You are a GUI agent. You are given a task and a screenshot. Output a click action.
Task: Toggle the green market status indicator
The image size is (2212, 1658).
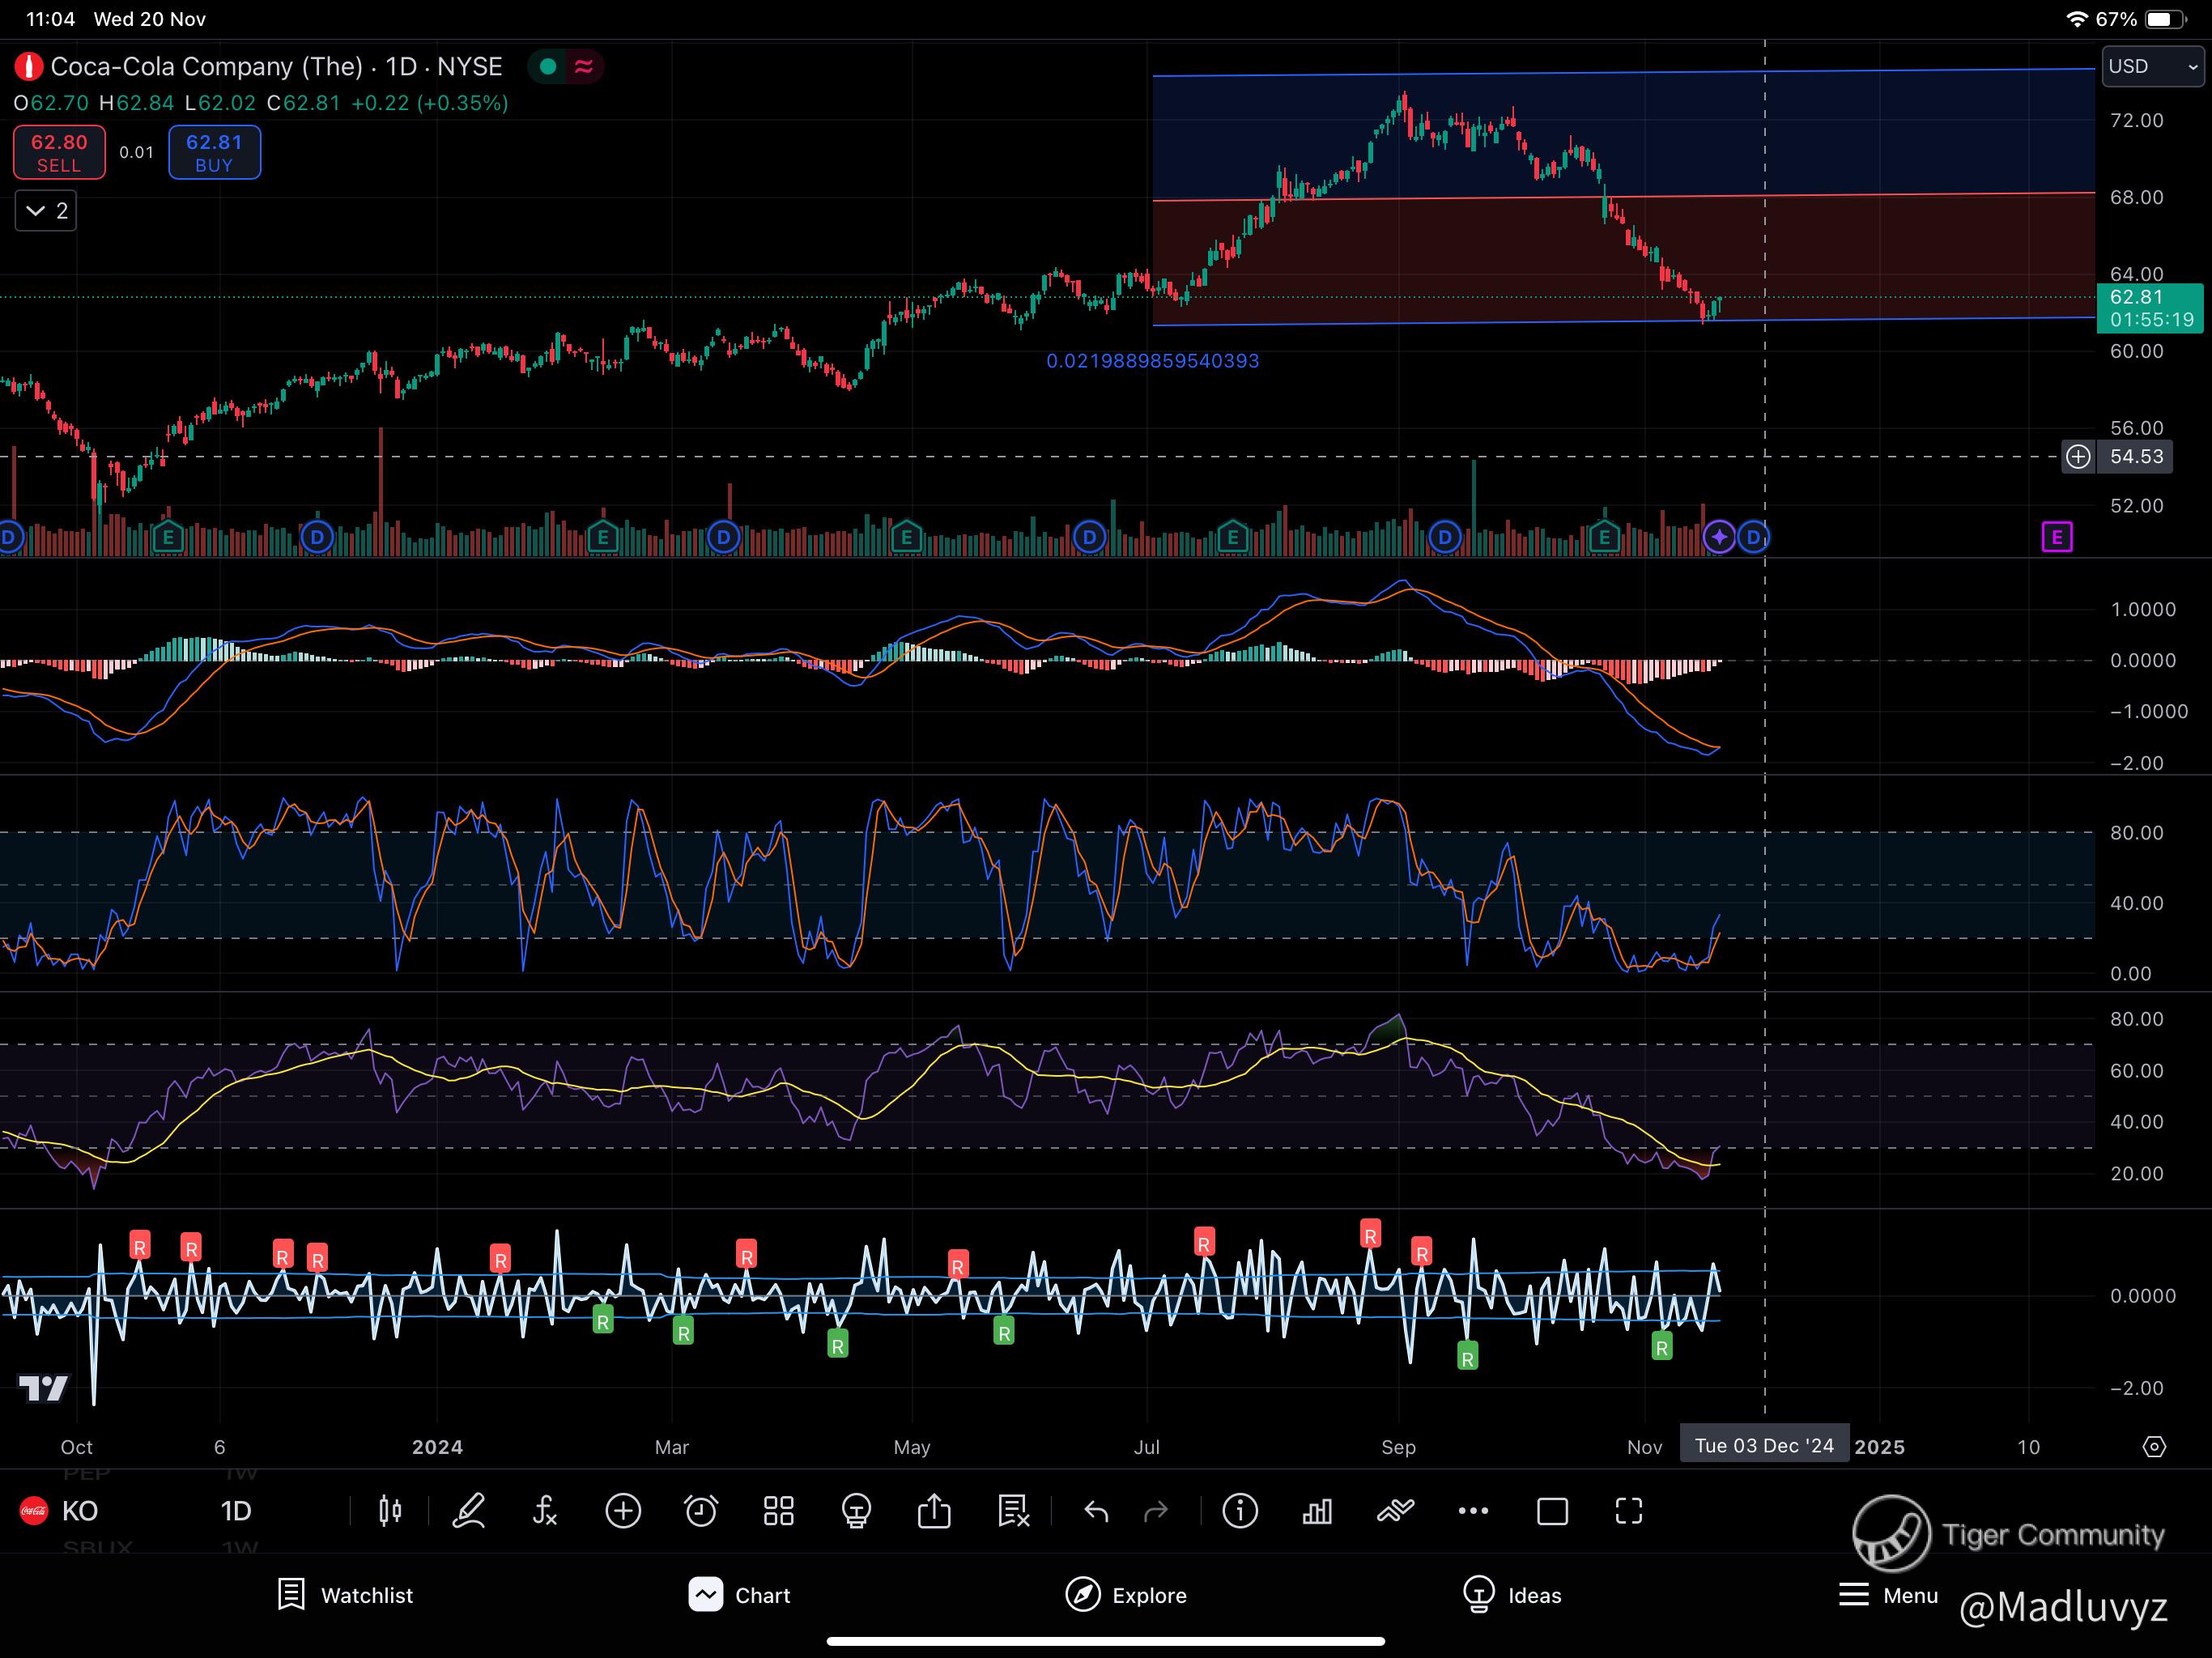[x=548, y=67]
